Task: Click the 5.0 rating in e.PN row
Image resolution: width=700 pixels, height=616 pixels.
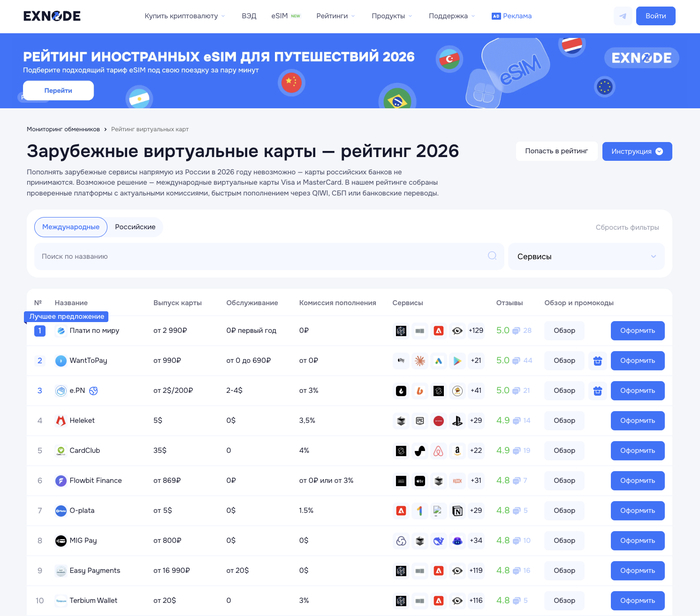Action: coord(503,391)
